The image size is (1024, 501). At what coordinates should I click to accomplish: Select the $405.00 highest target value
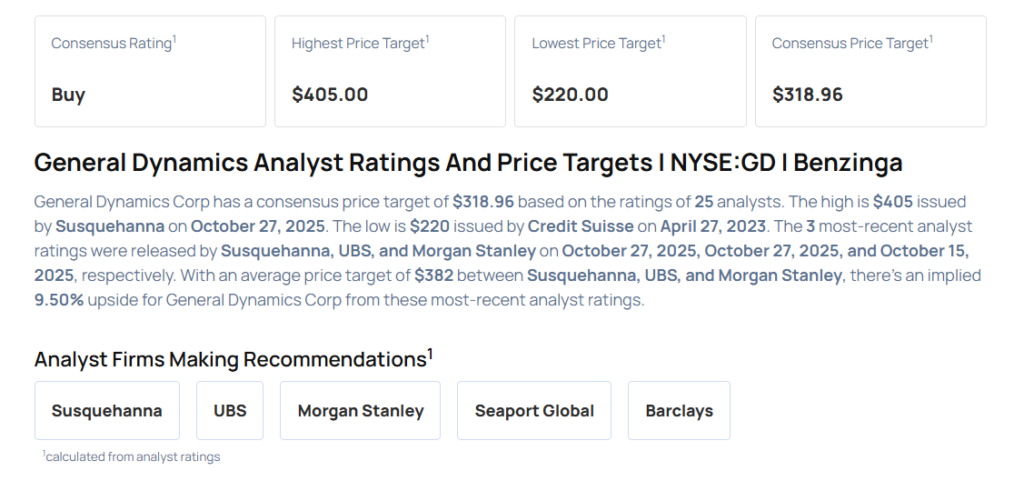(x=330, y=95)
